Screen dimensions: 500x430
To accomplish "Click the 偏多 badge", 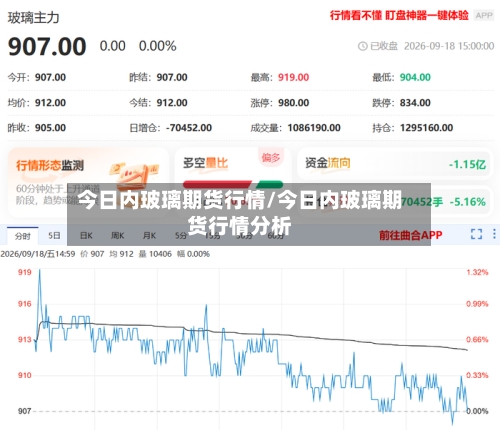I will click(271, 157).
